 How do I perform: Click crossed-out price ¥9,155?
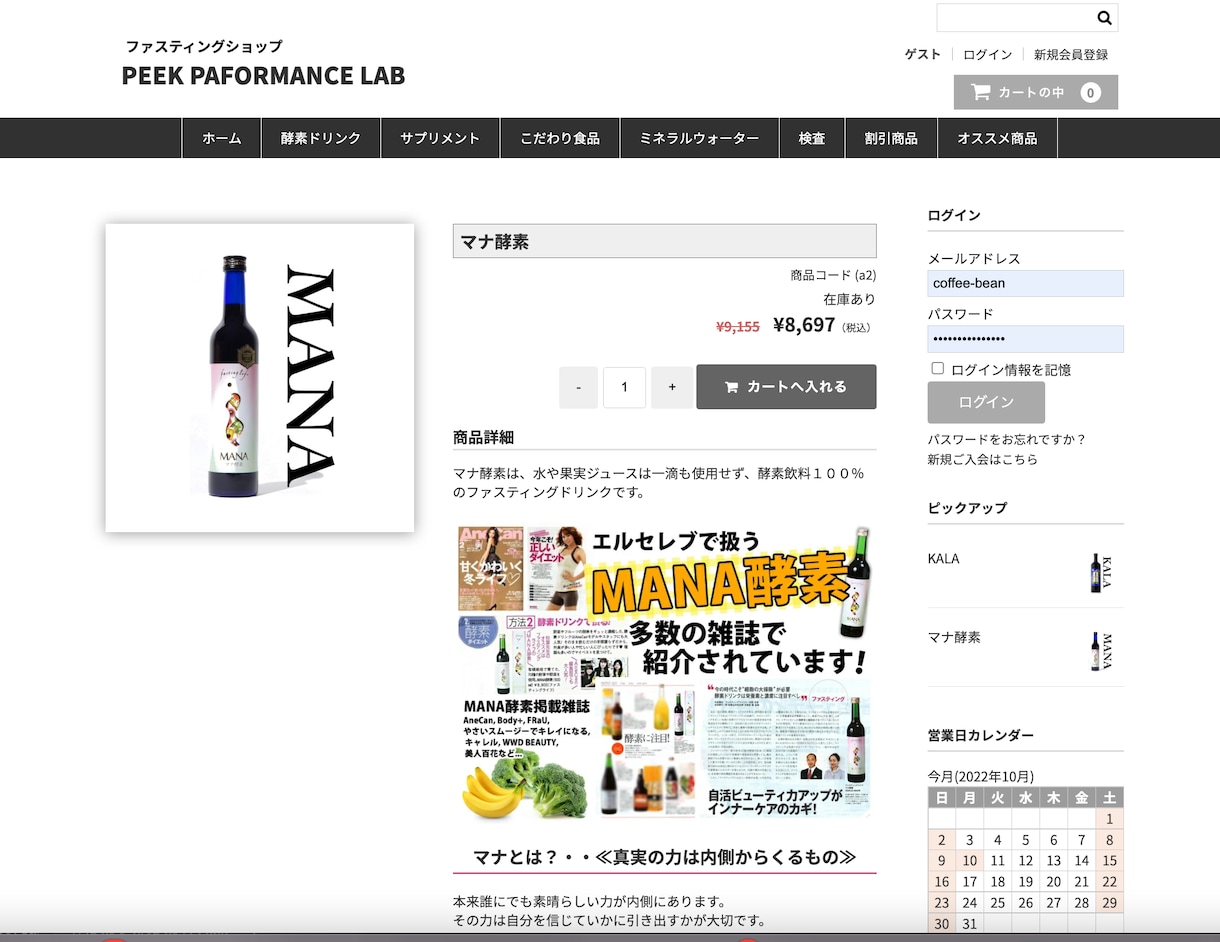738,326
